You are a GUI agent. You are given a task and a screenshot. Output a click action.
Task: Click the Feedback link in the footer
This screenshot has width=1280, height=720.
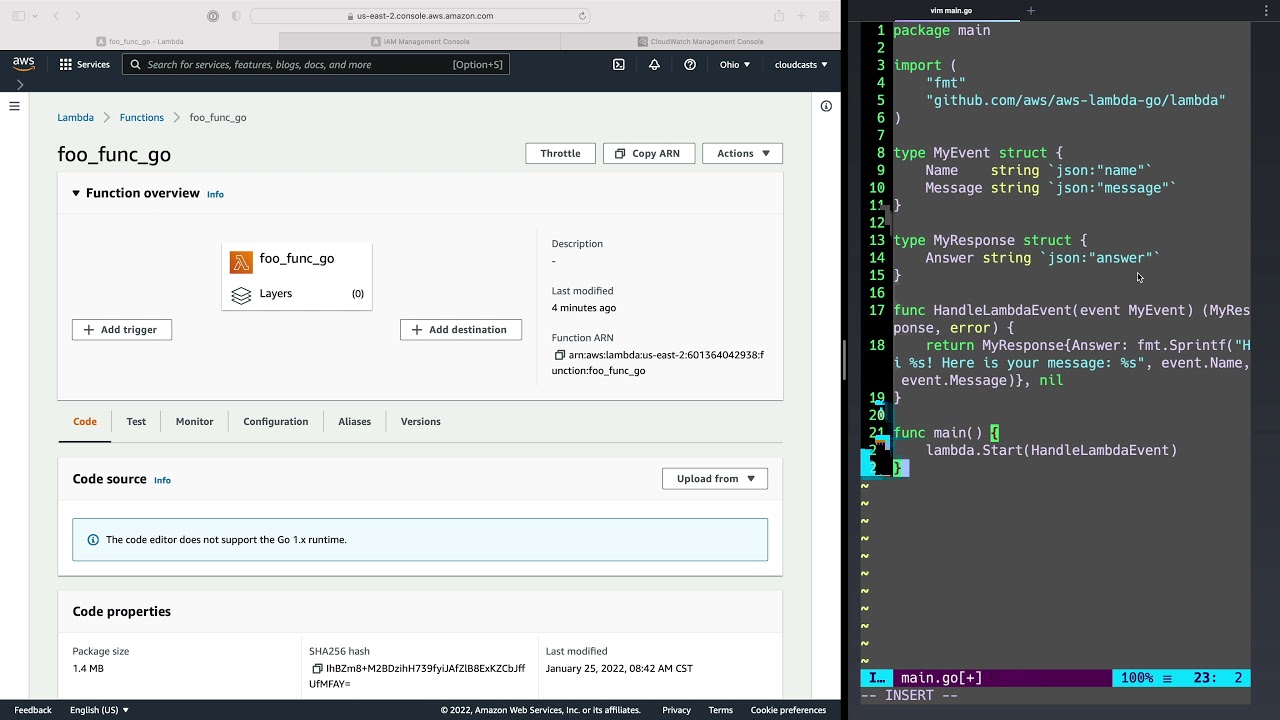tap(33, 710)
